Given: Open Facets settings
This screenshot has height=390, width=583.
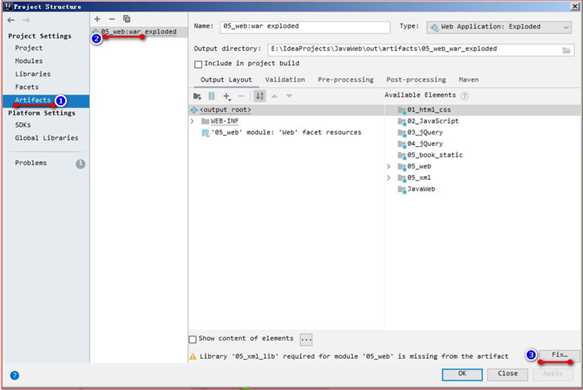Looking at the screenshot, I should tap(27, 87).
